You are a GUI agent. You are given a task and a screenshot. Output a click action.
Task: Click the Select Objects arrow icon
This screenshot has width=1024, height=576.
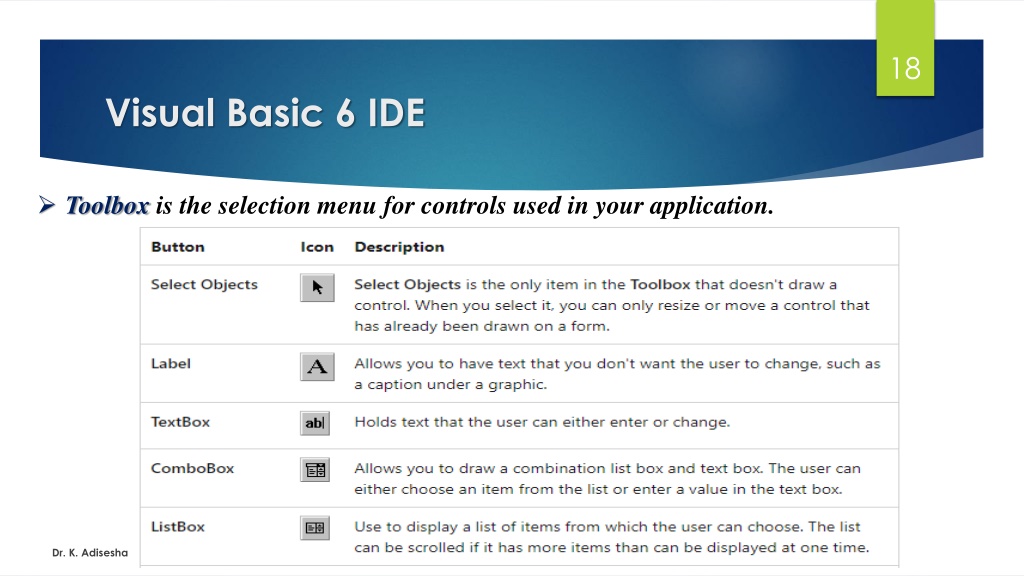click(317, 287)
